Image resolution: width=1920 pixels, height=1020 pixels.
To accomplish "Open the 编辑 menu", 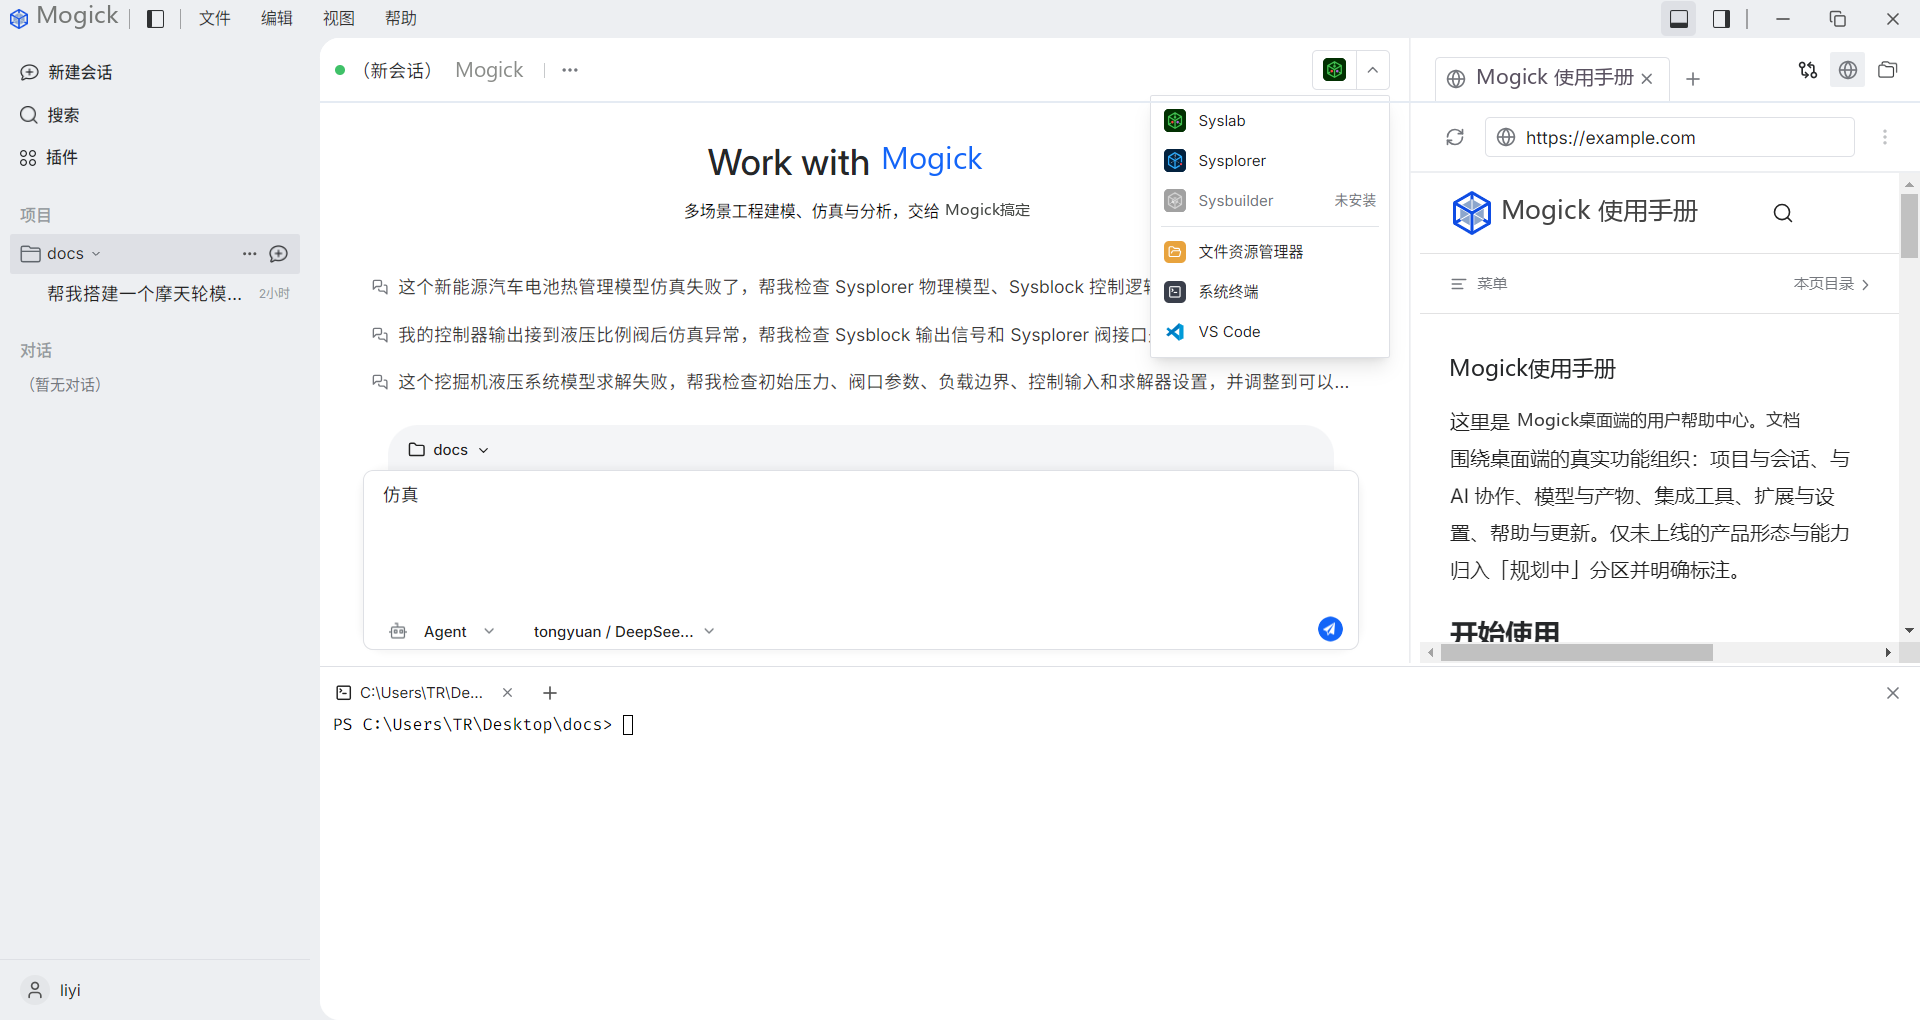I will pos(276,19).
